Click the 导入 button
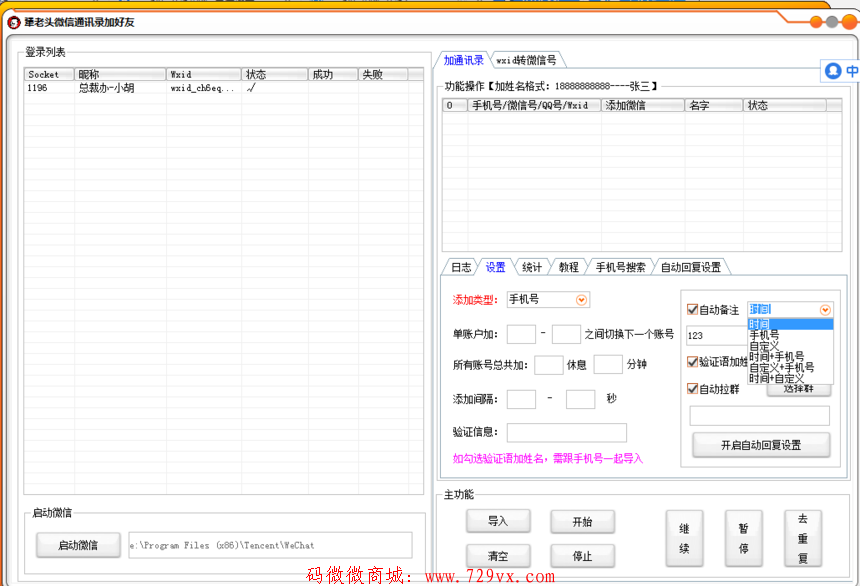Viewport: 860px width, 586px height. pos(498,521)
